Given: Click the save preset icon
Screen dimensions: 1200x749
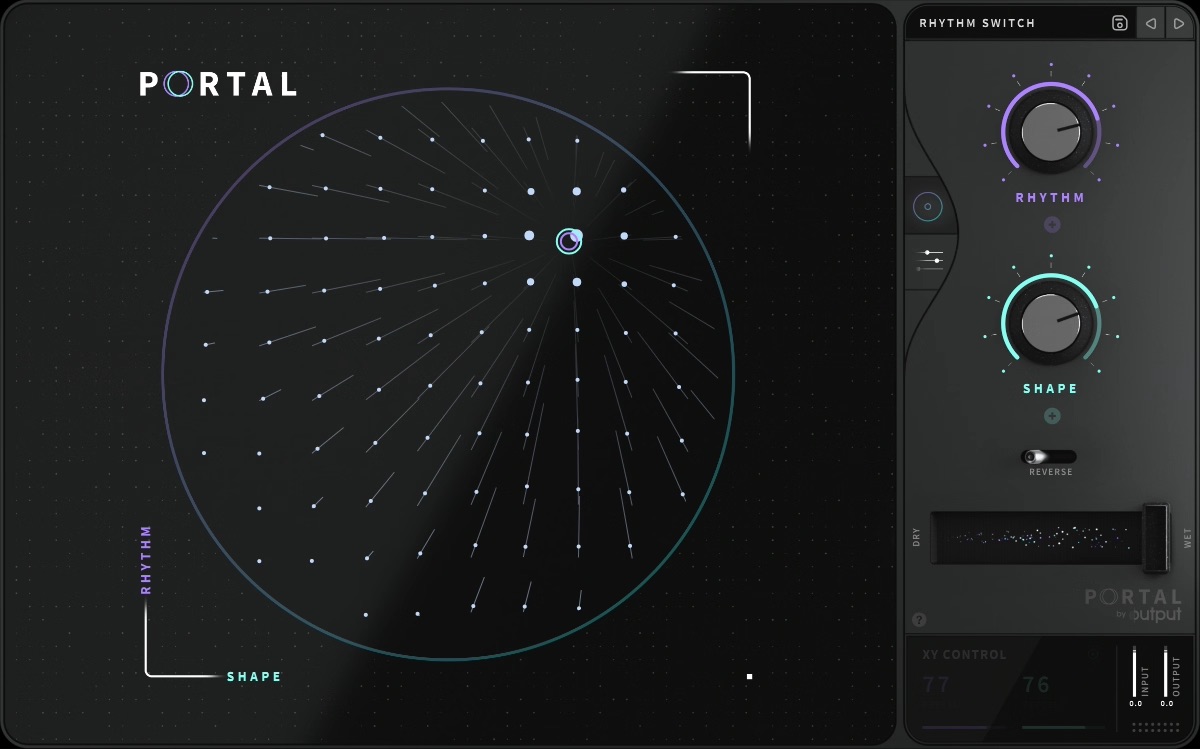Looking at the screenshot, I should [x=1119, y=23].
